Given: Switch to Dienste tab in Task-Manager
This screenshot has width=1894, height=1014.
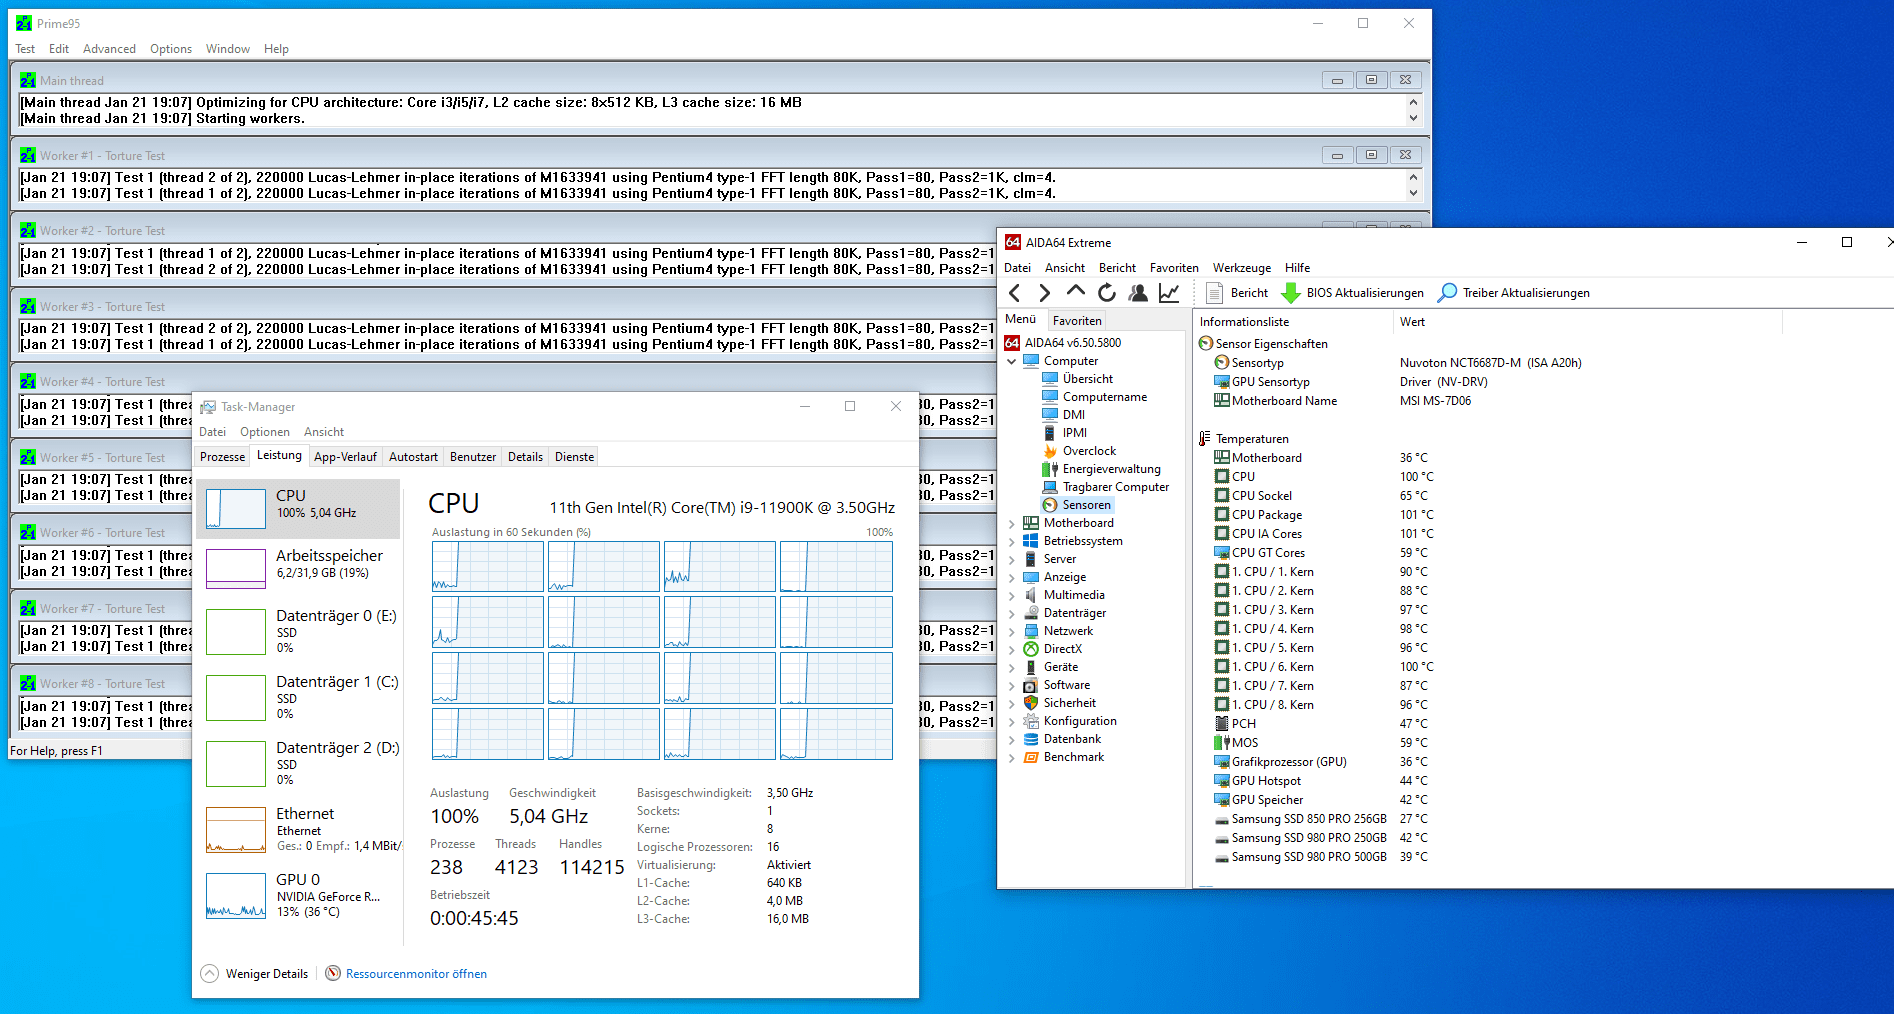Looking at the screenshot, I should coord(574,457).
